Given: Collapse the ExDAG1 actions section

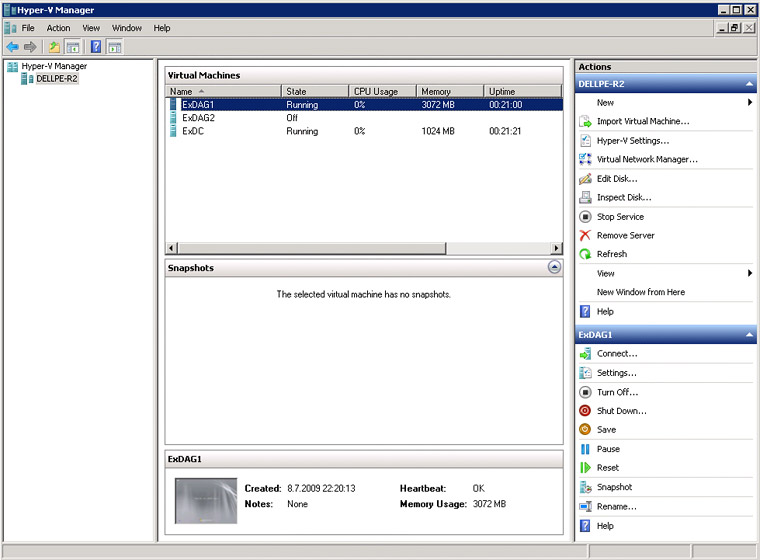Looking at the screenshot, I should pos(749,335).
